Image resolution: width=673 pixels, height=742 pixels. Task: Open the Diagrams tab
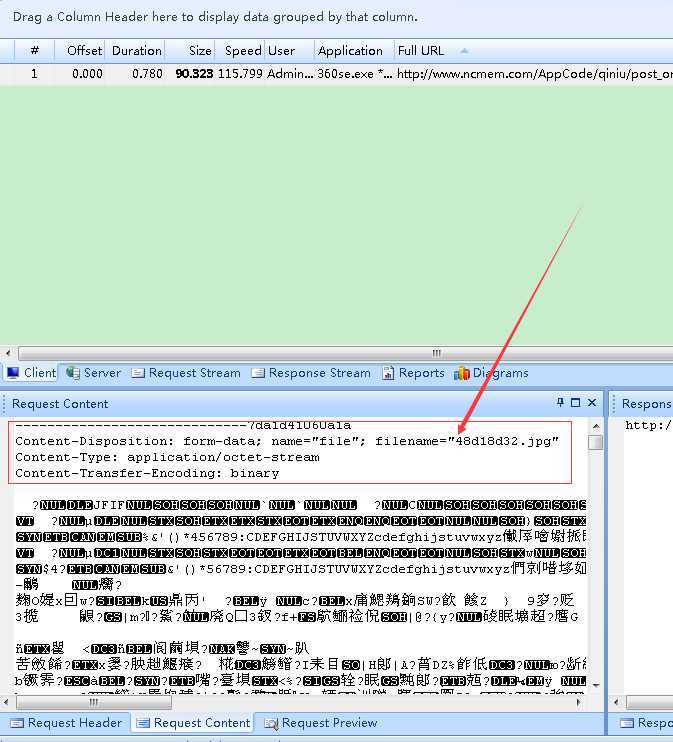[491, 373]
